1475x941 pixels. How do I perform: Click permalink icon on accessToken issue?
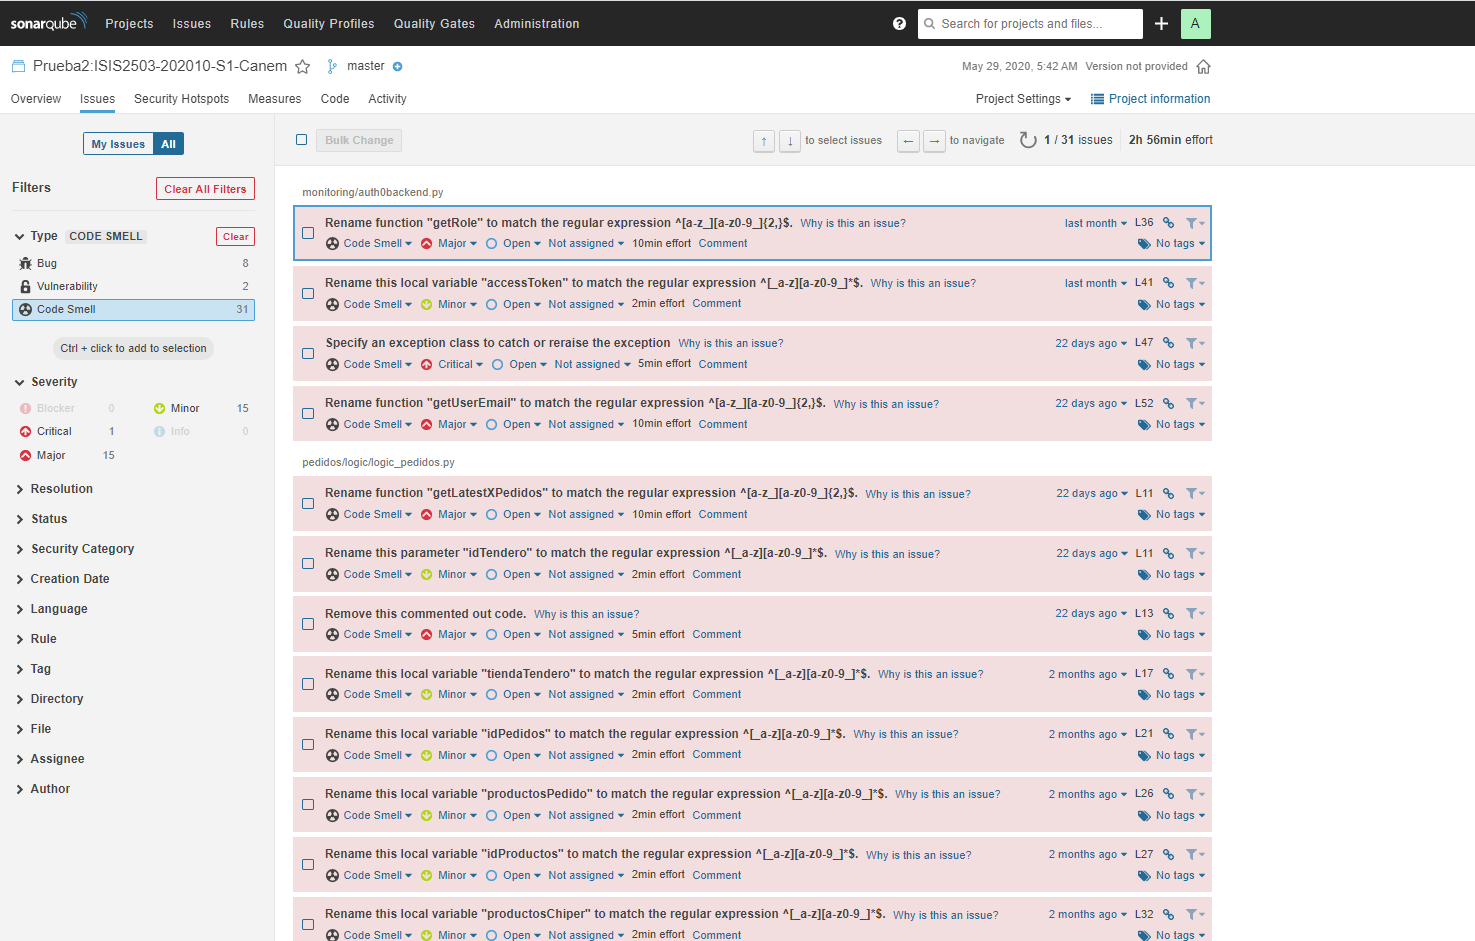[x=1168, y=283]
